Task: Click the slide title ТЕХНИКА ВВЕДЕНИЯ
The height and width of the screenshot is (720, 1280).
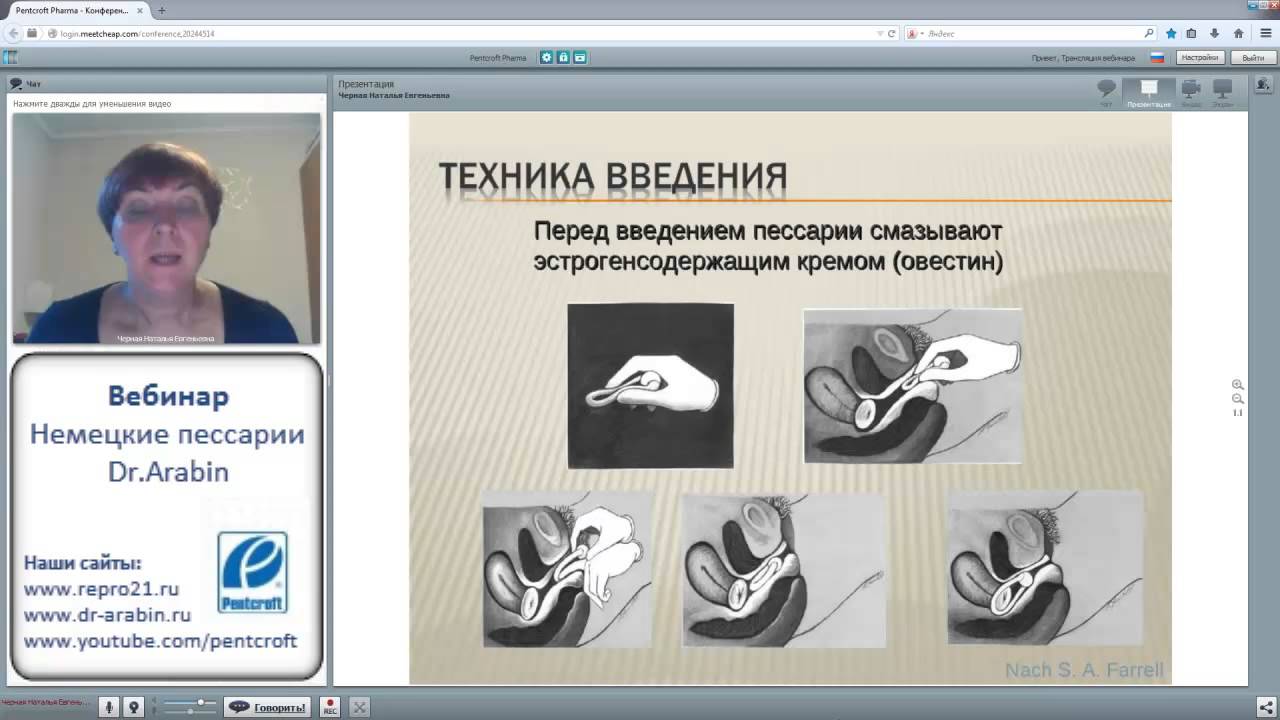Action: [x=613, y=176]
